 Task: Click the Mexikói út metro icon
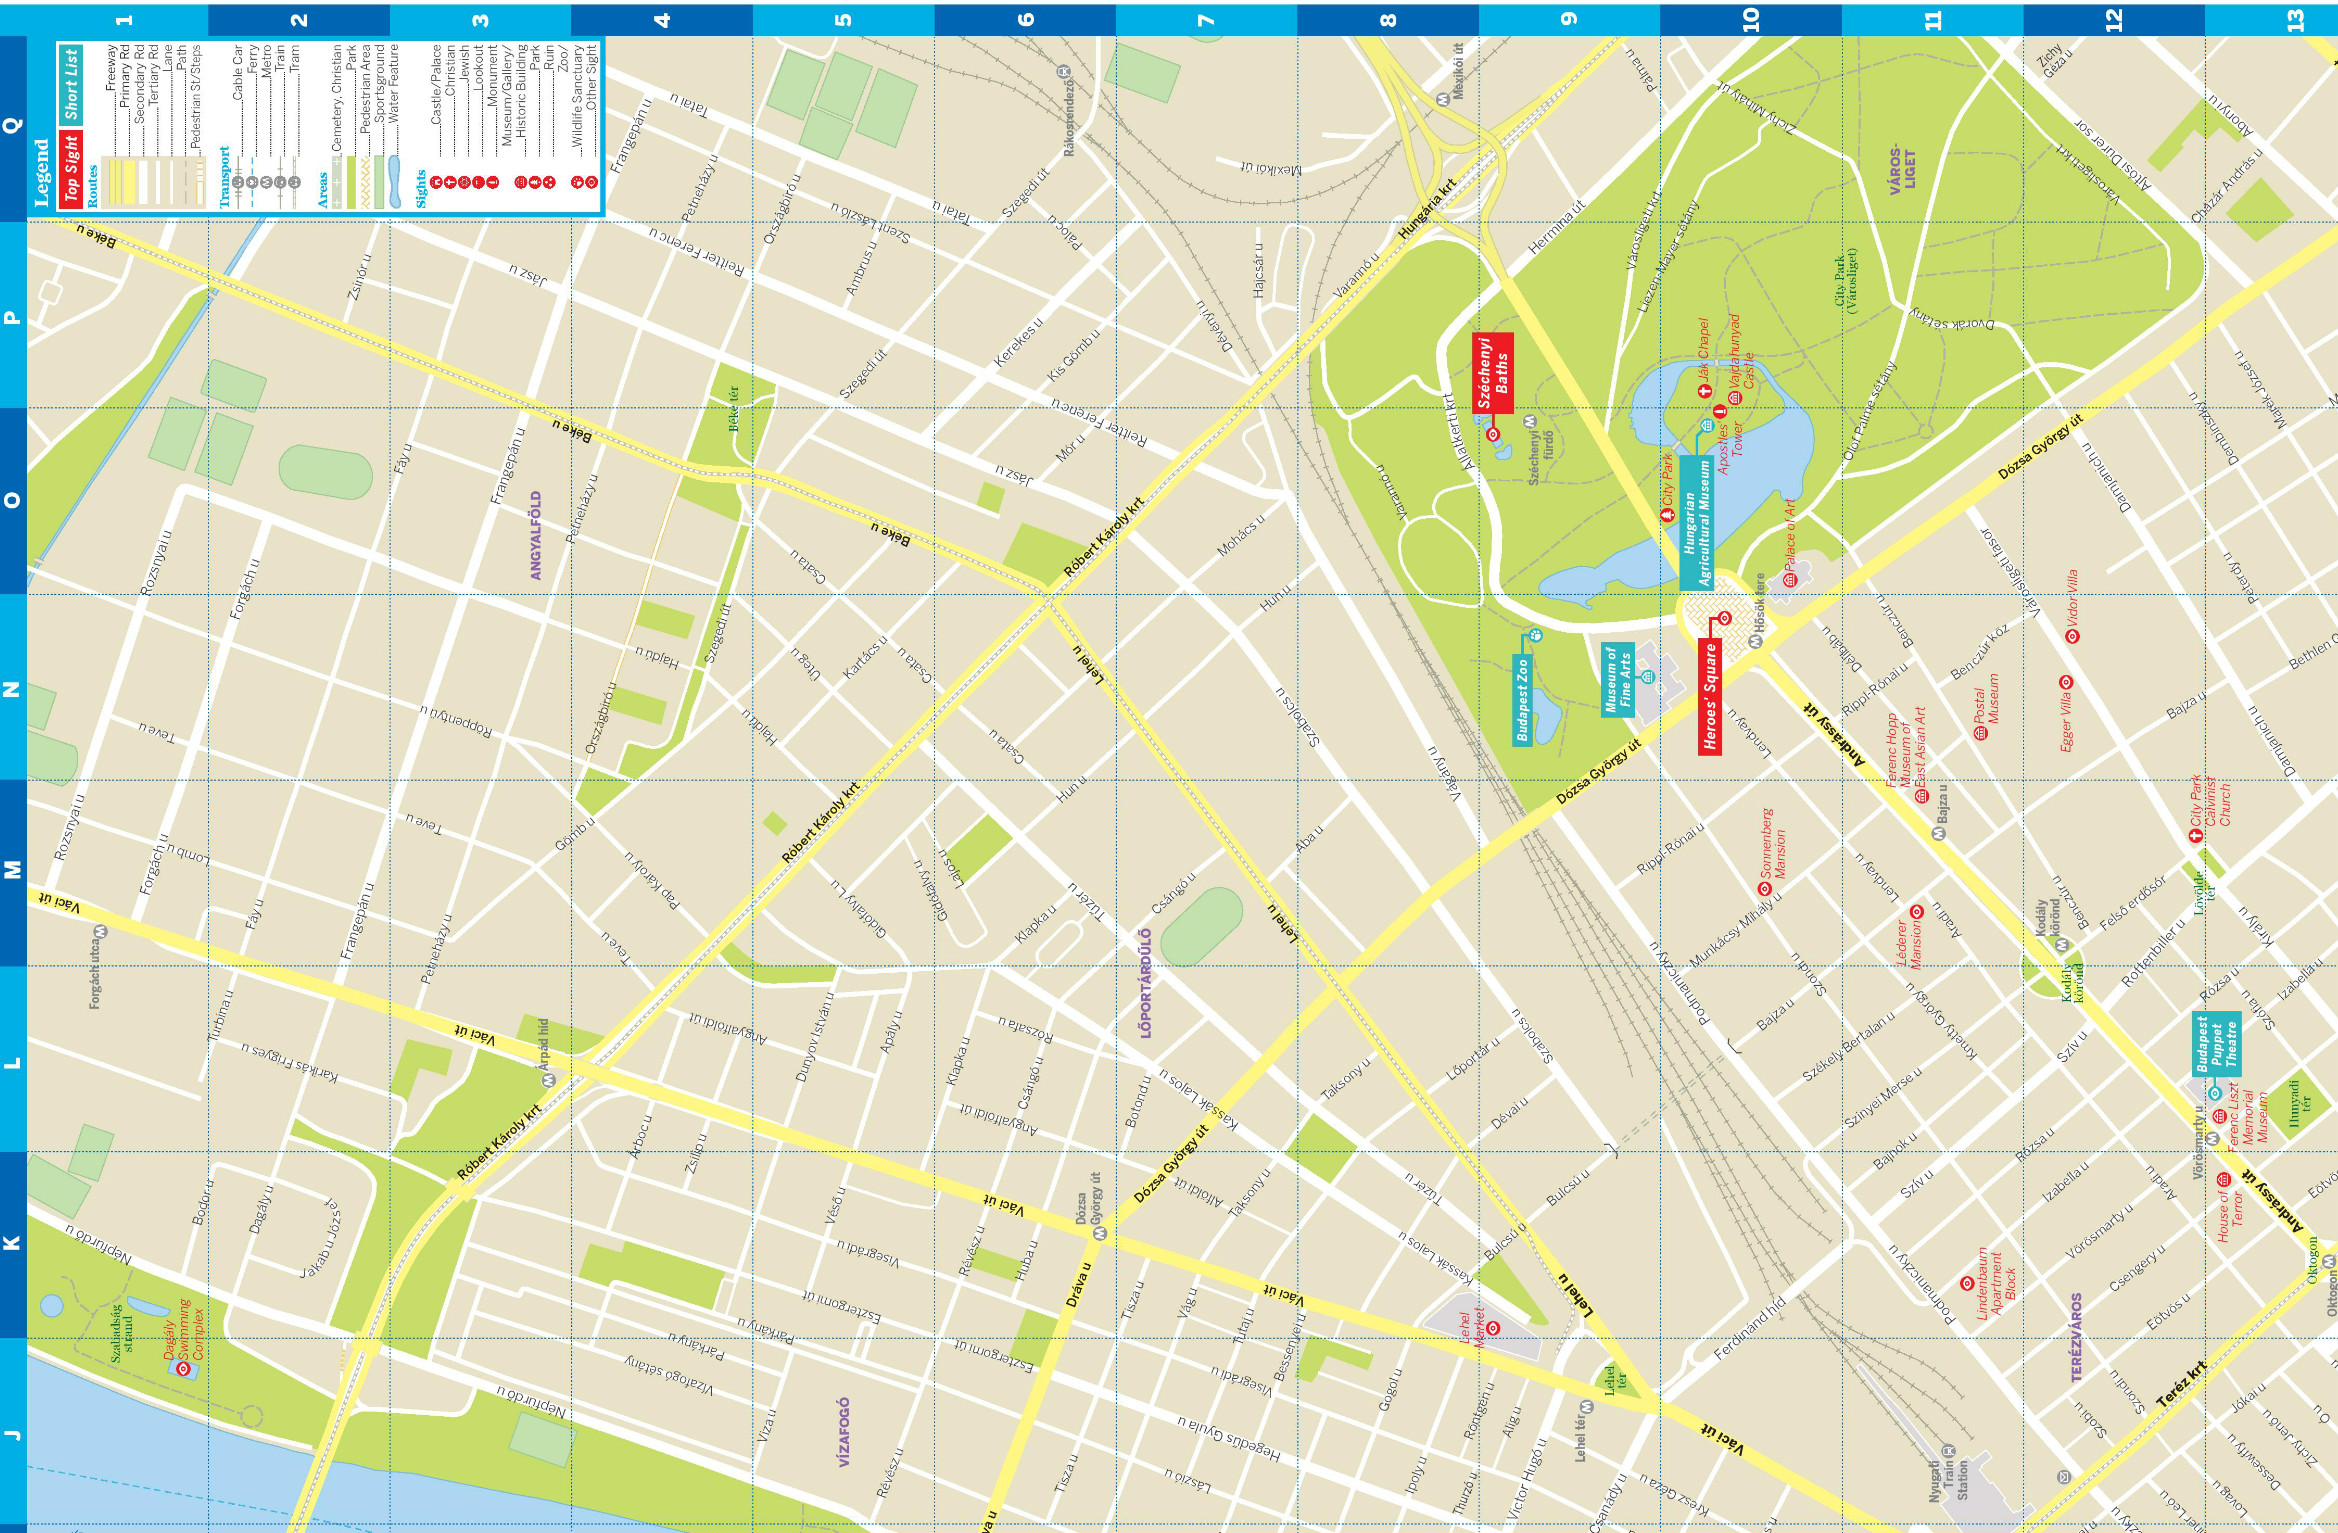pos(1442,99)
